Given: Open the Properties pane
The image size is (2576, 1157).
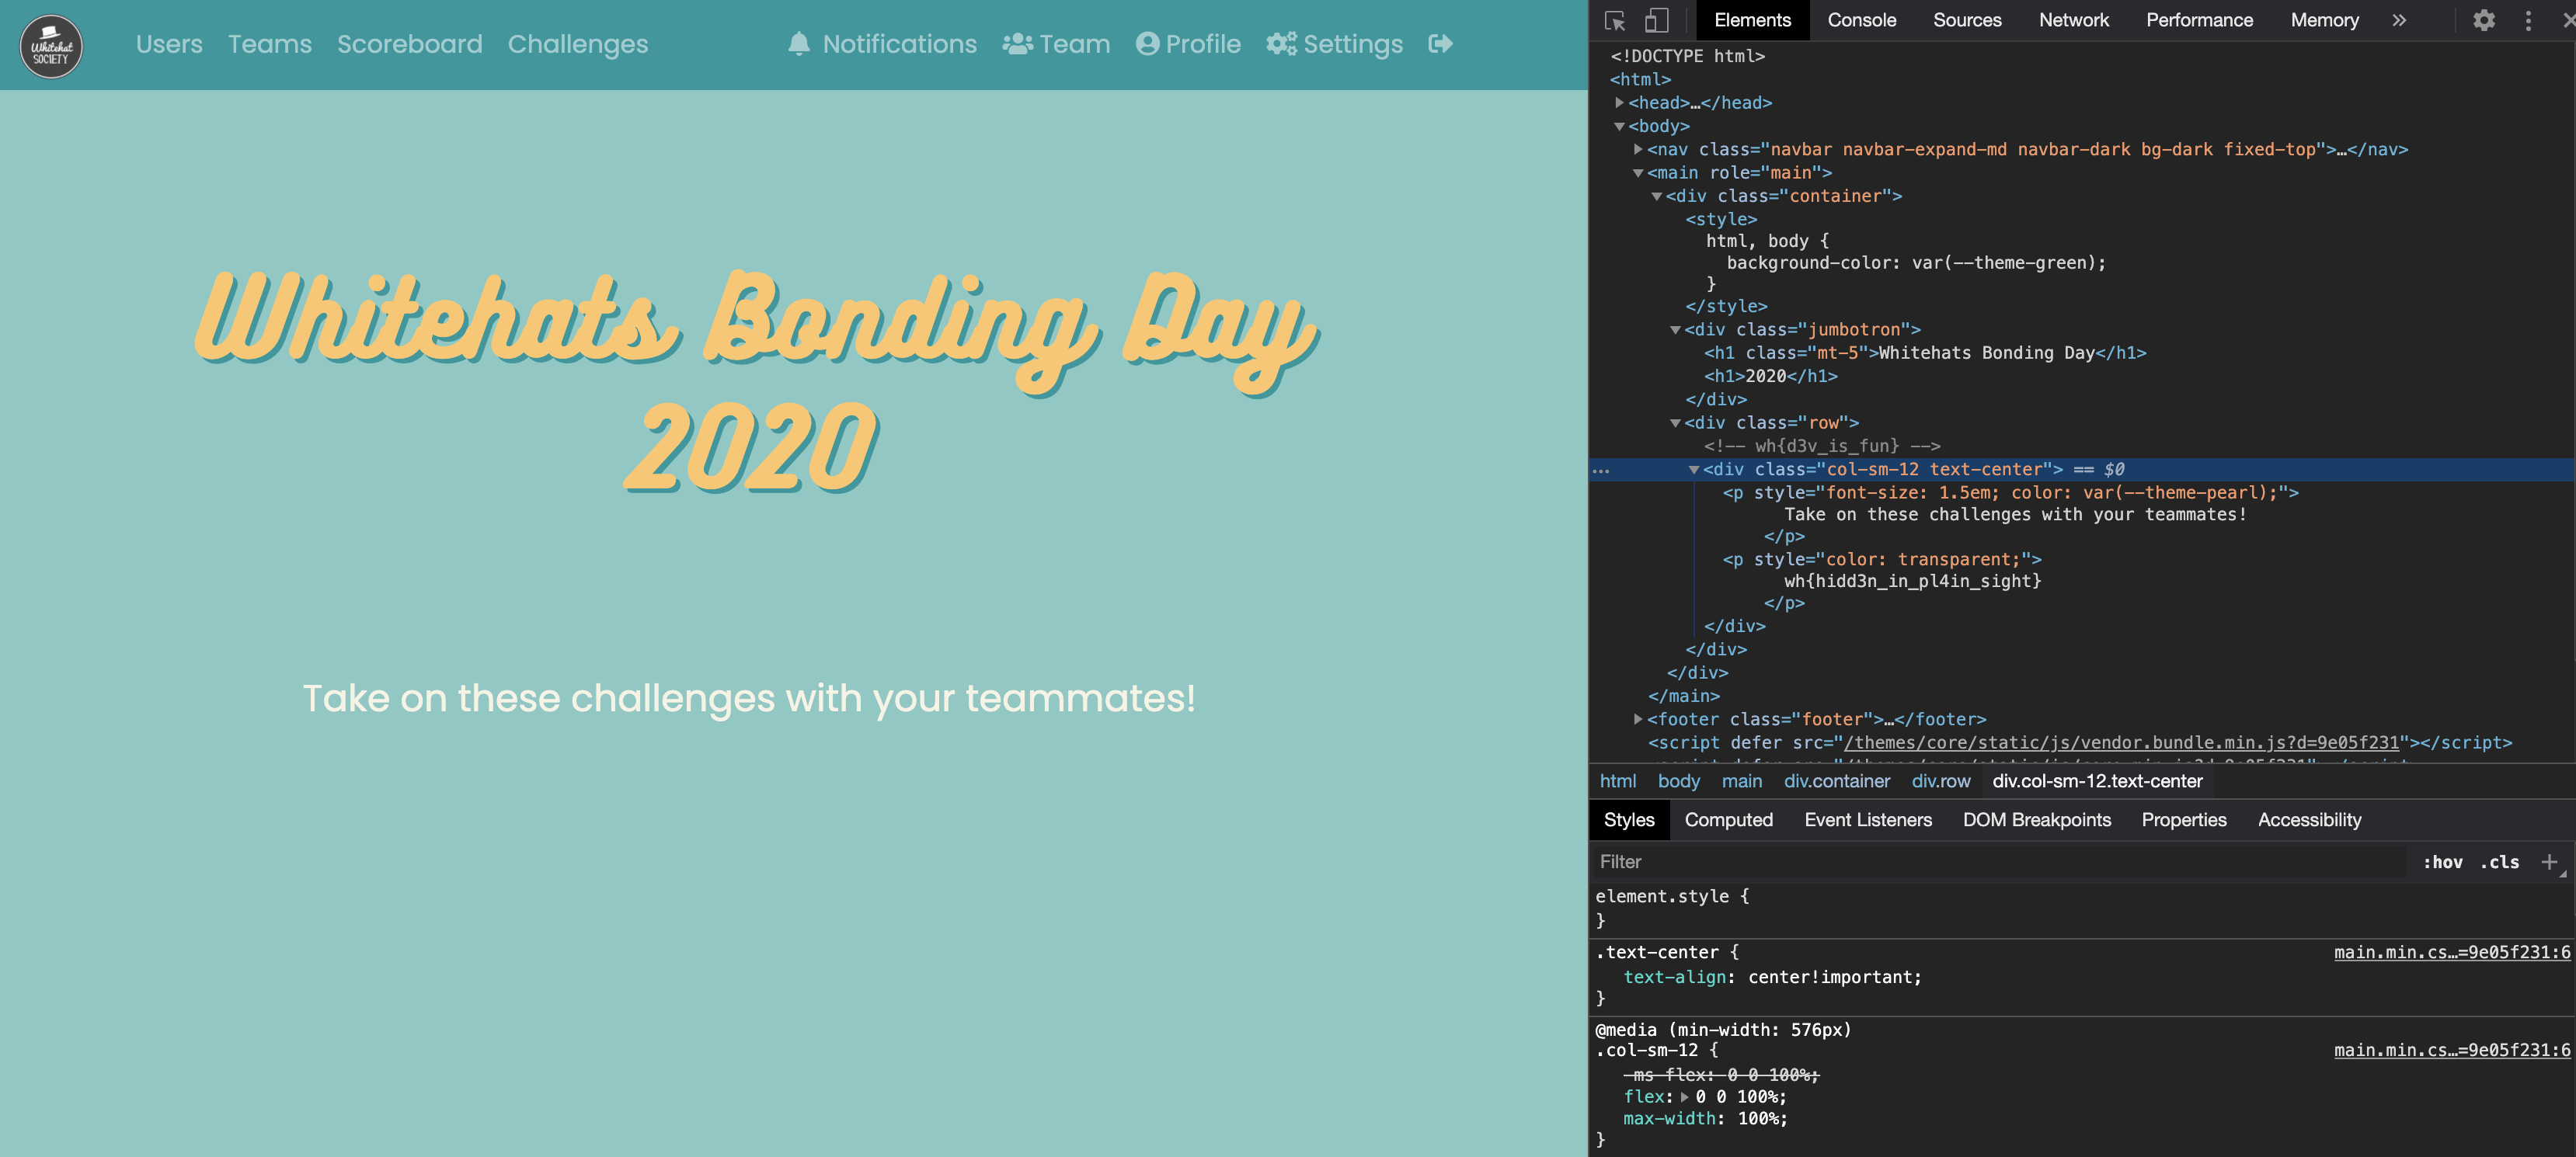Looking at the screenshot, I should [x=2183, y=820].
